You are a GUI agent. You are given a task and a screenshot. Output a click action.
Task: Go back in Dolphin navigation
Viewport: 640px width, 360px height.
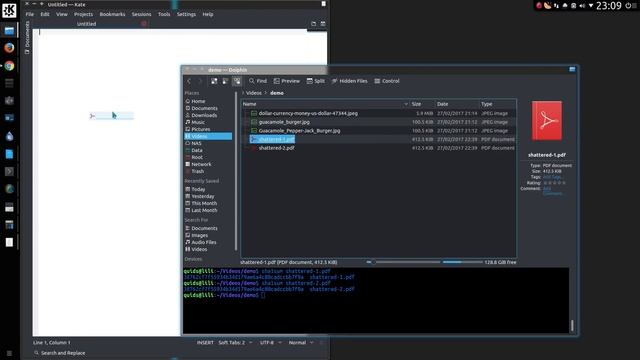tap(189, 81)
